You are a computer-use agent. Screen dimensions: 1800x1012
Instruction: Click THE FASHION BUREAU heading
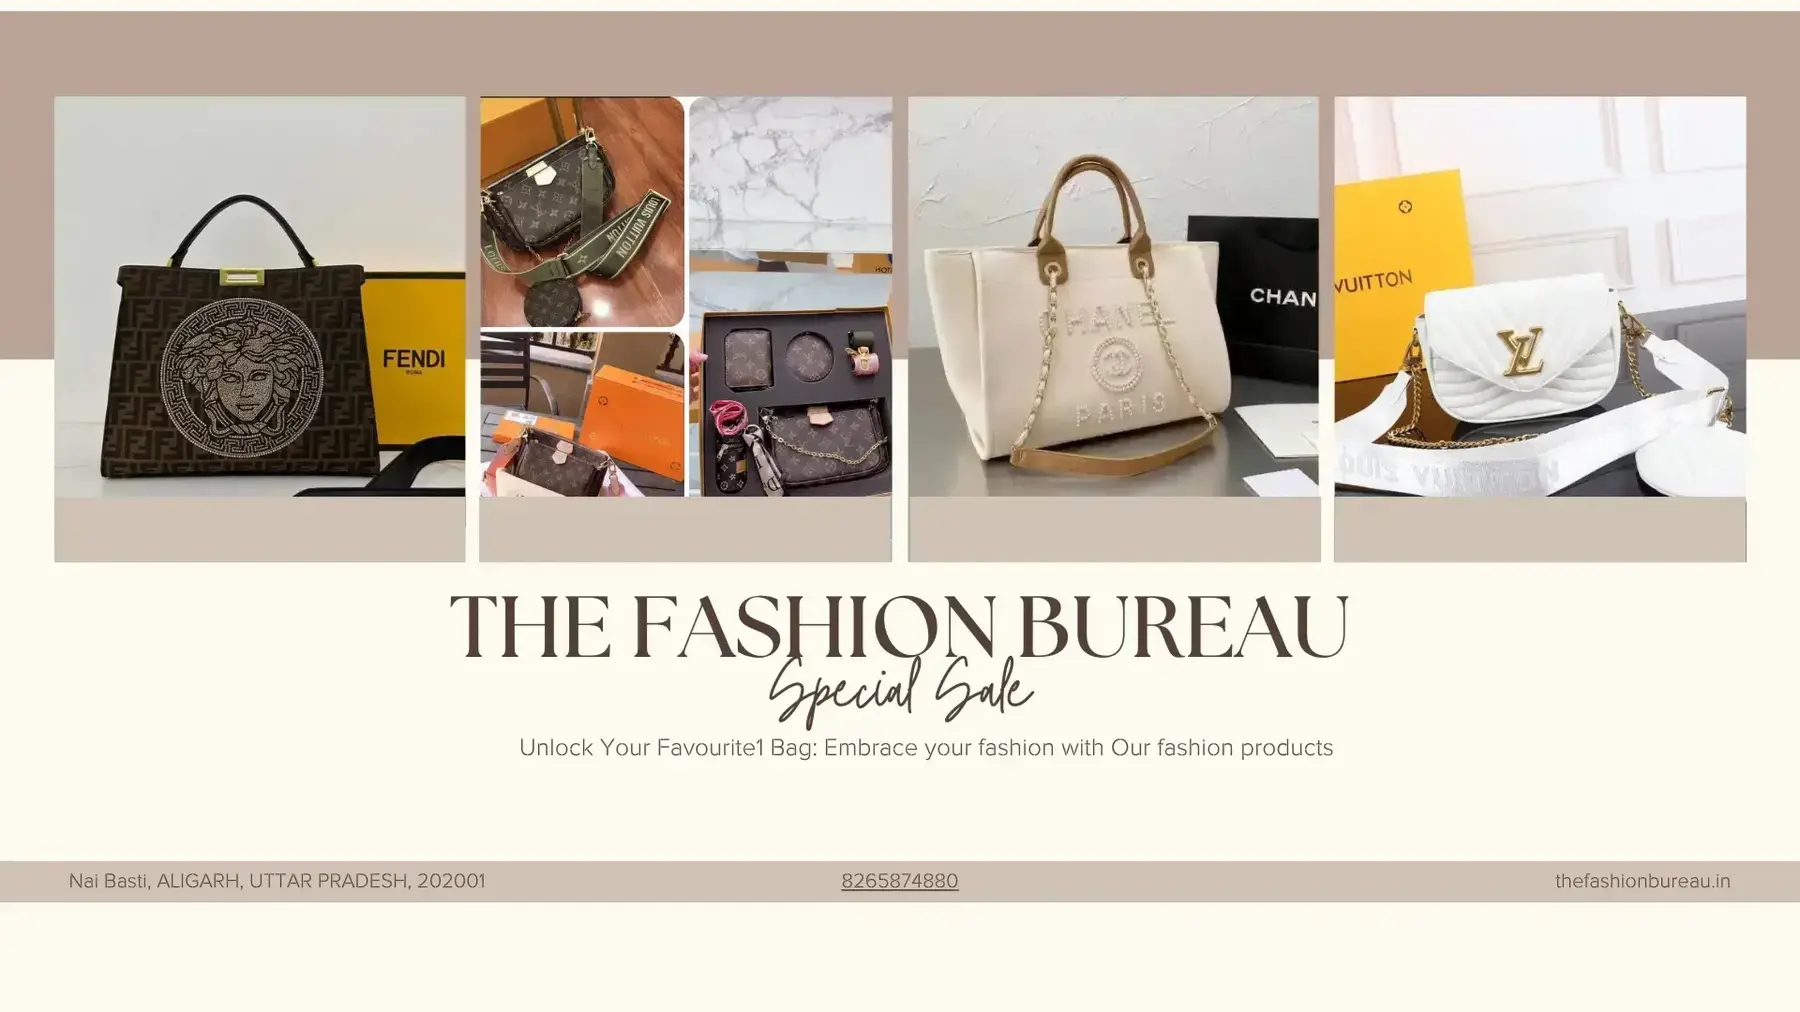pyautogui.click(x=899, y=626)
